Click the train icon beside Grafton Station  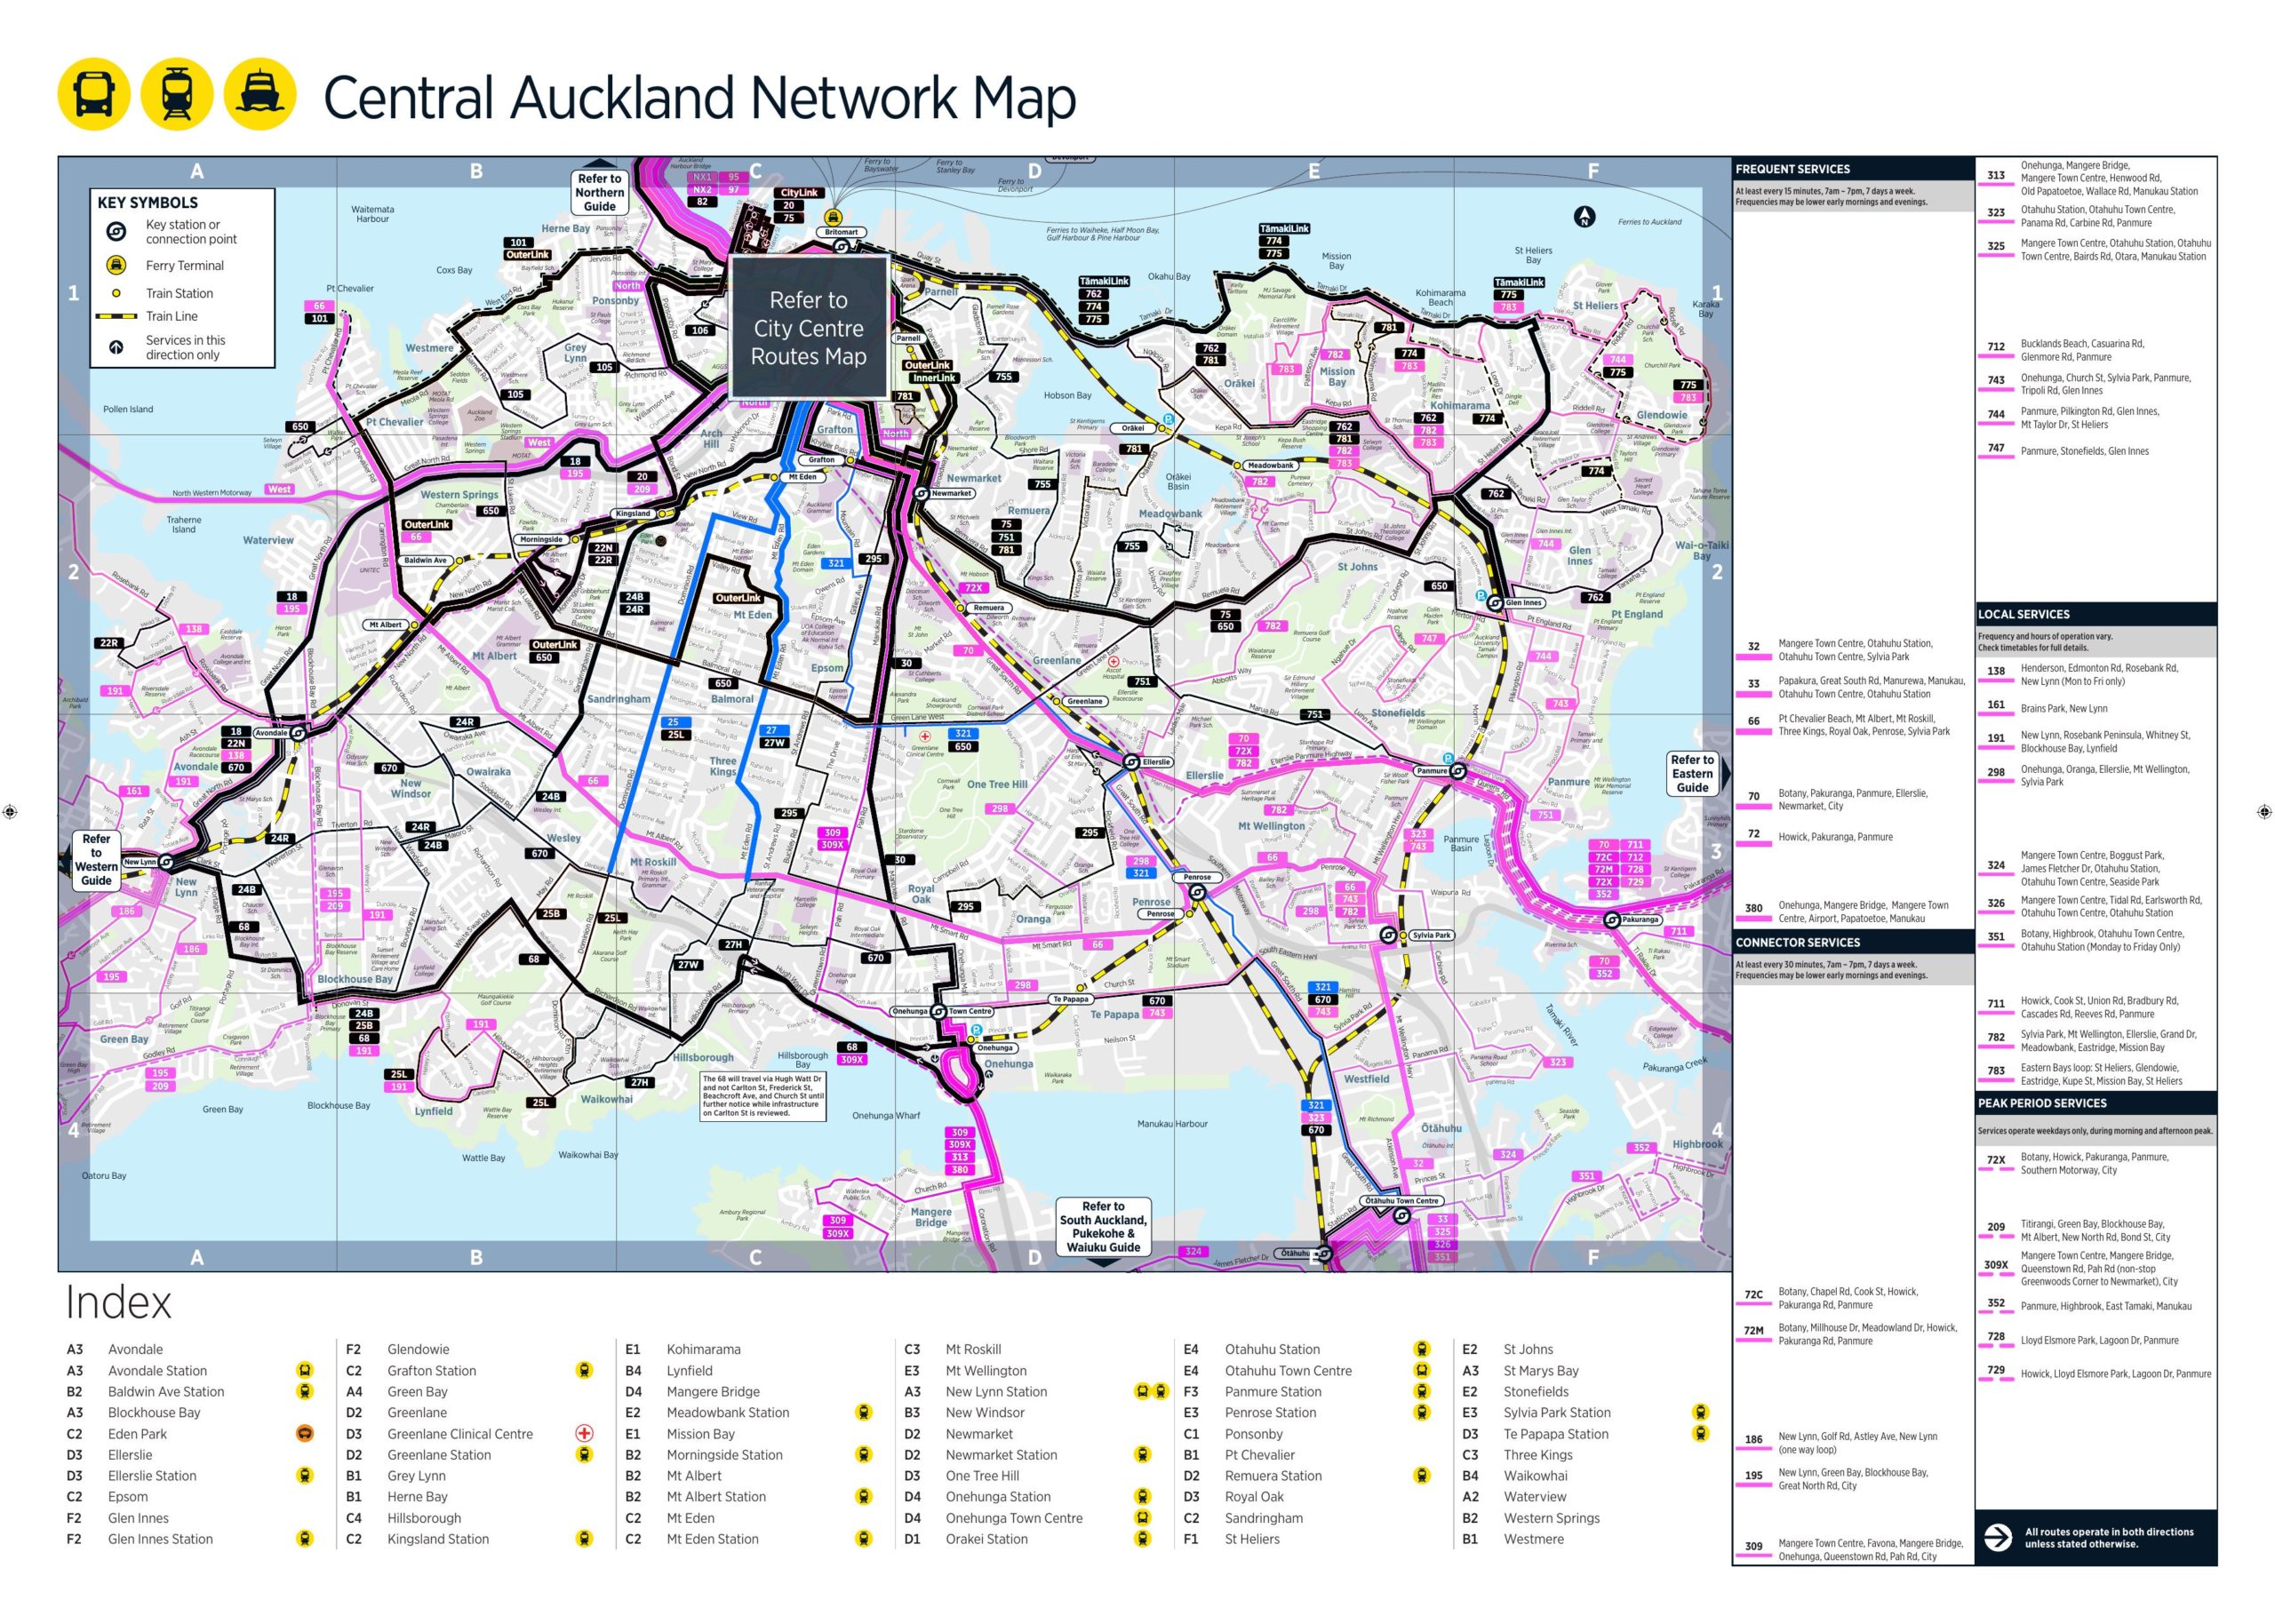tap(584, 1370)
